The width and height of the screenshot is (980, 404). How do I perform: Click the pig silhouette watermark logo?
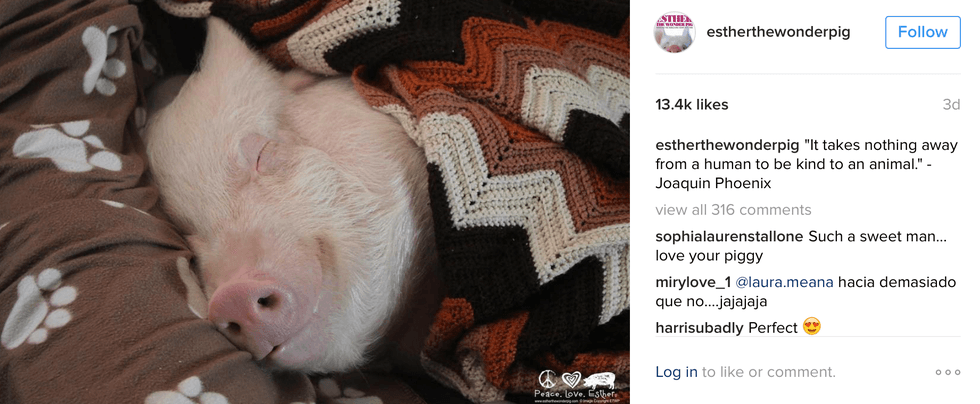pos(599,380)
